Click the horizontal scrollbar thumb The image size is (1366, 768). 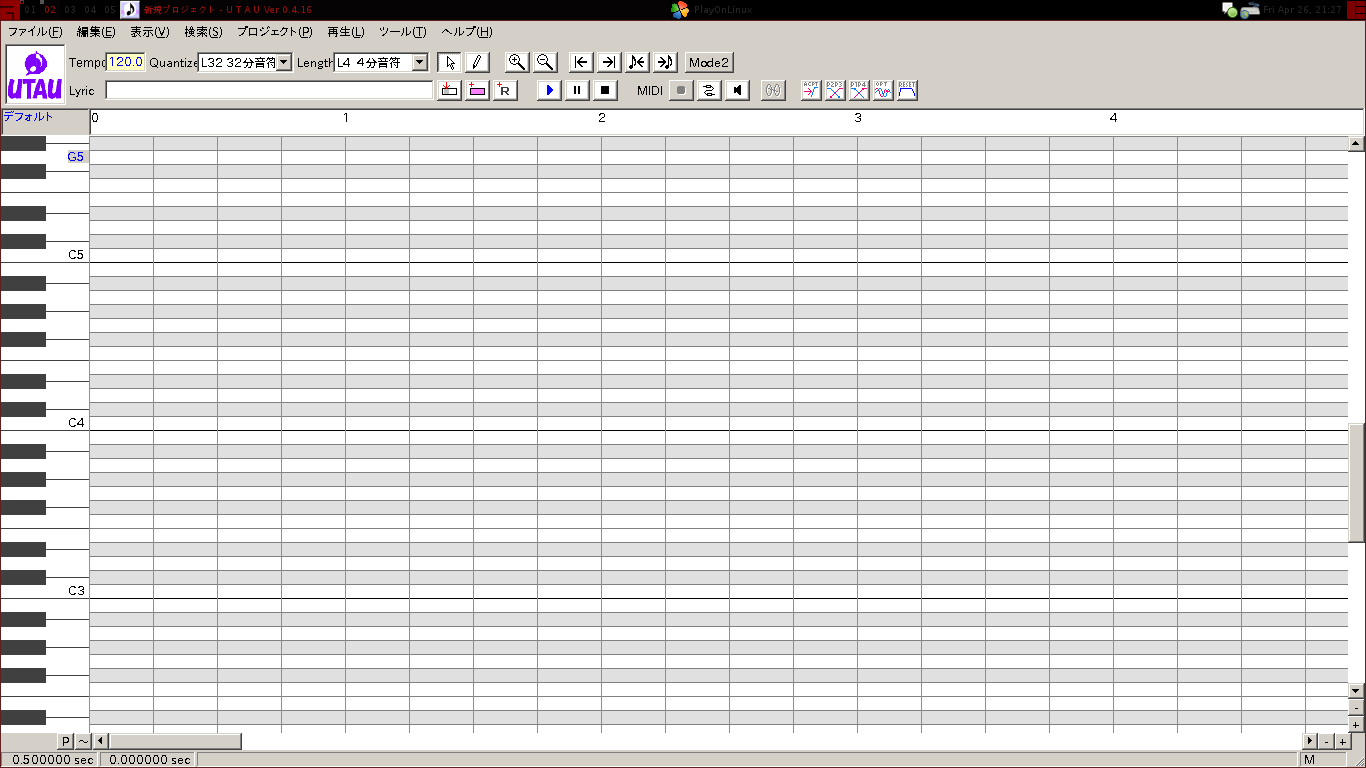click(175, 741)
